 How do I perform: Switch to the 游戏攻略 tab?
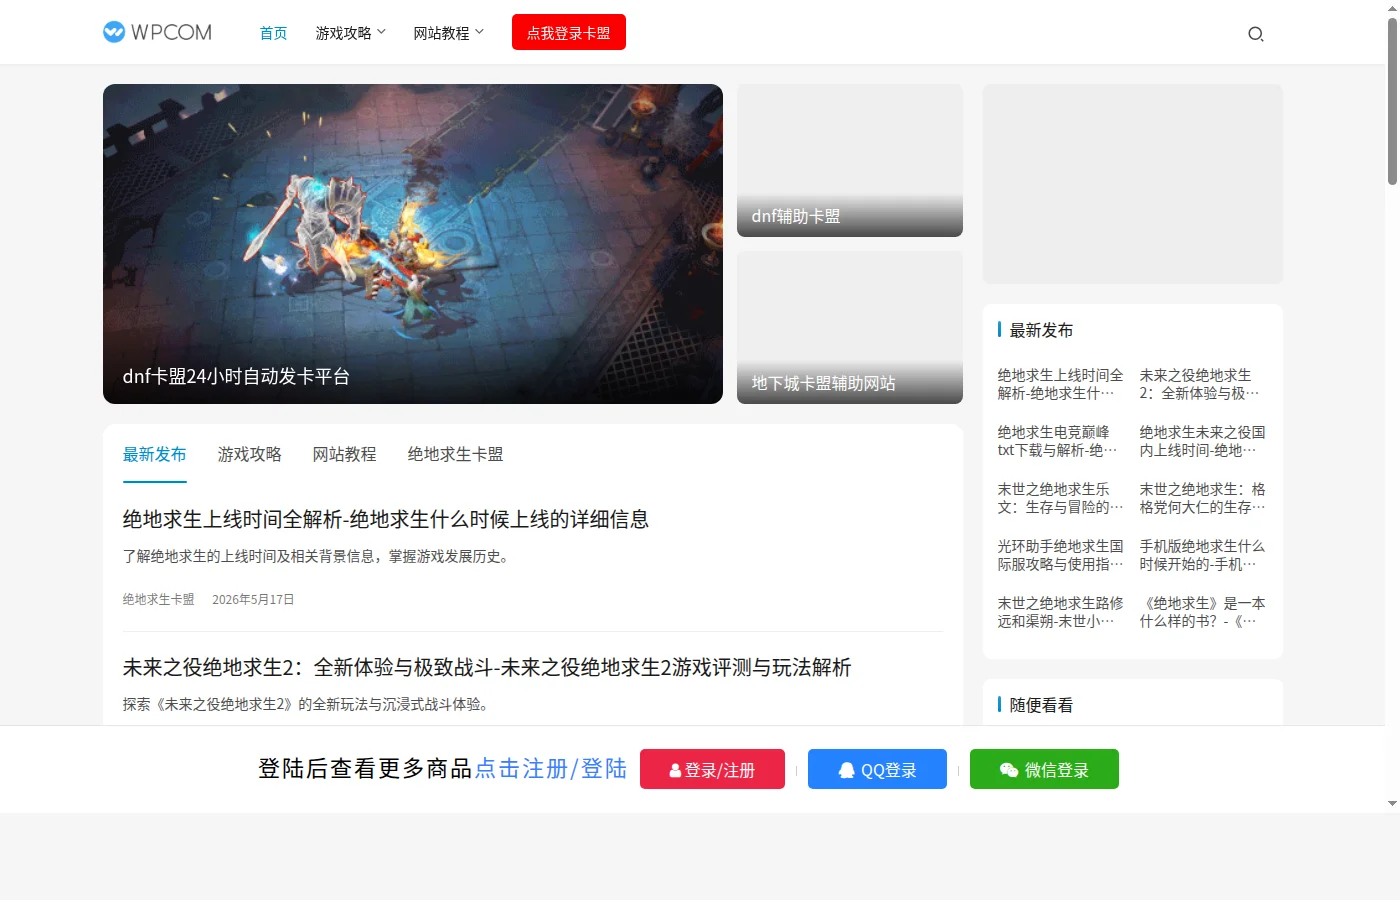(x=250, y=454)
